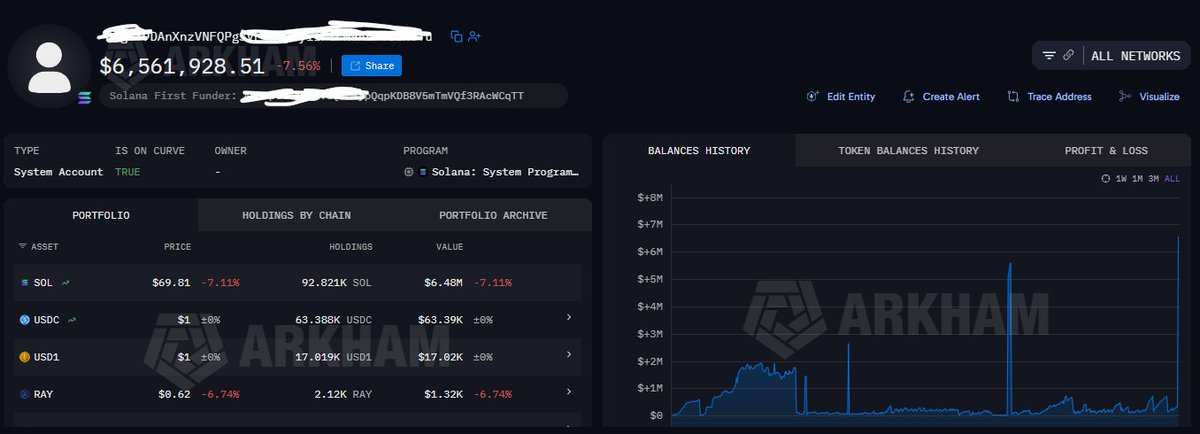
Task: Open the Edit Entity link
Action: click(x=851, y=97)
